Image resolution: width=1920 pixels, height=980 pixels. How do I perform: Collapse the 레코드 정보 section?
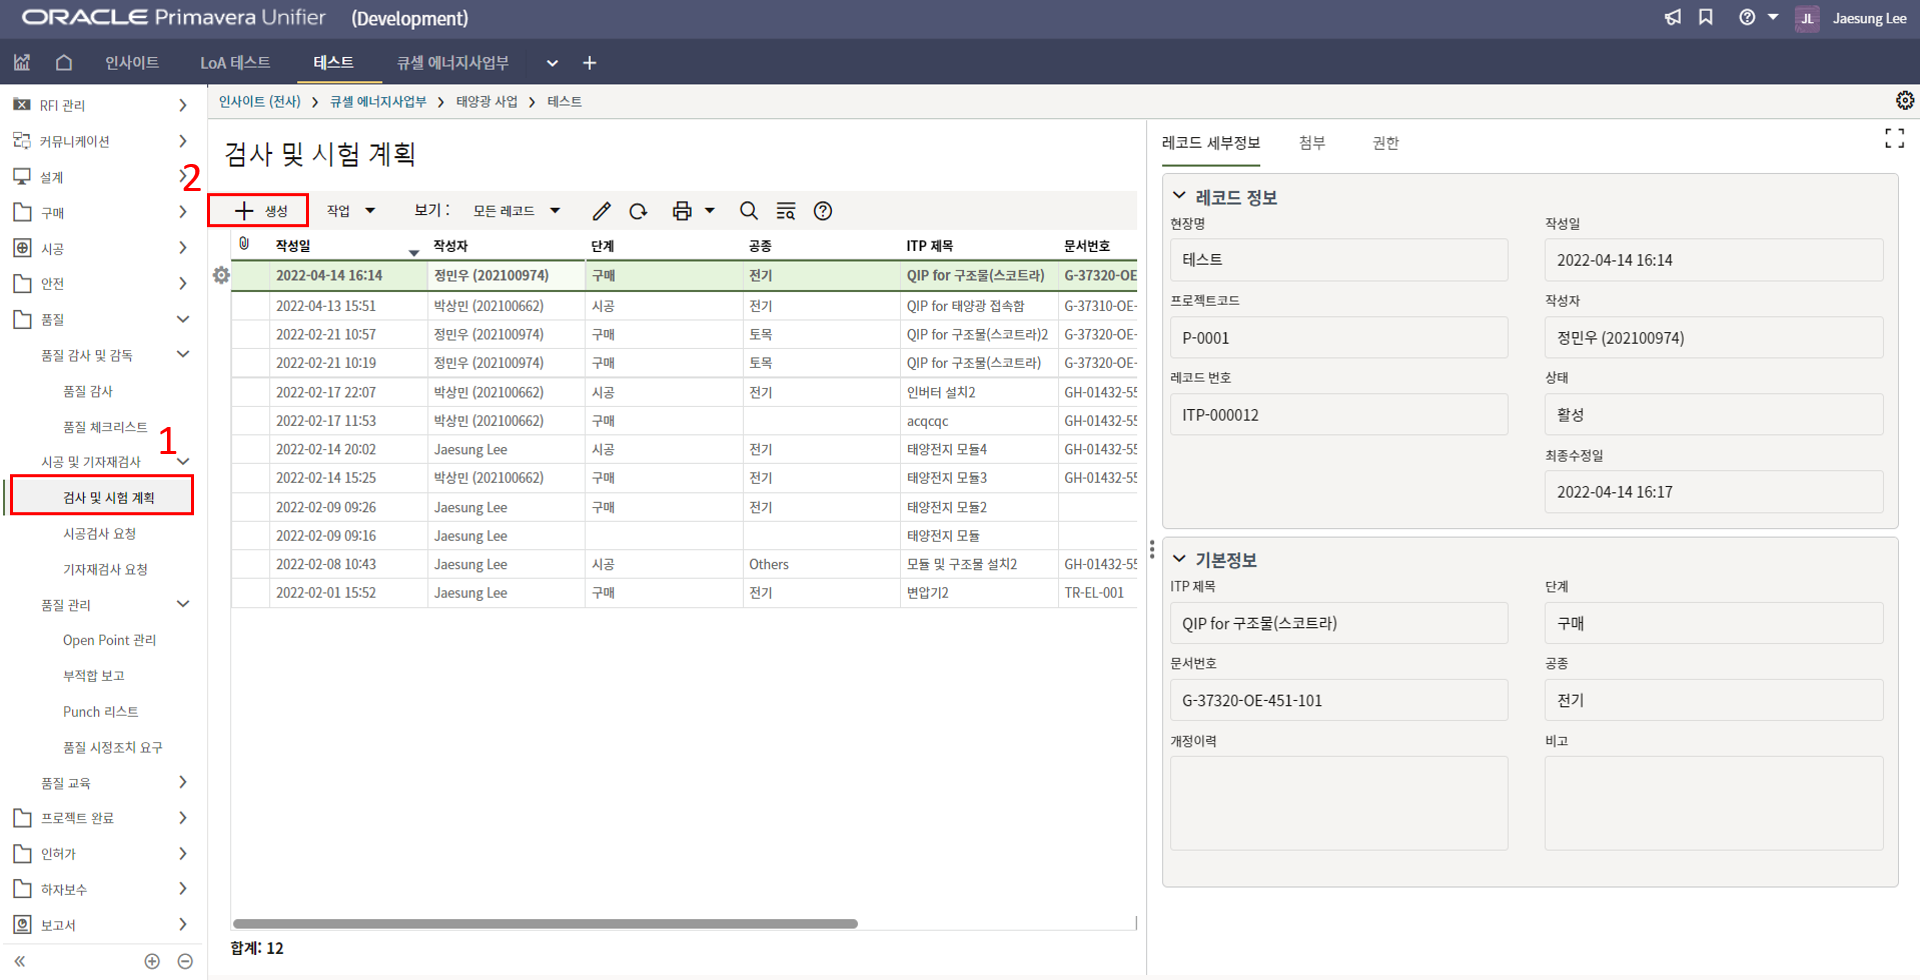(1180, 196)
